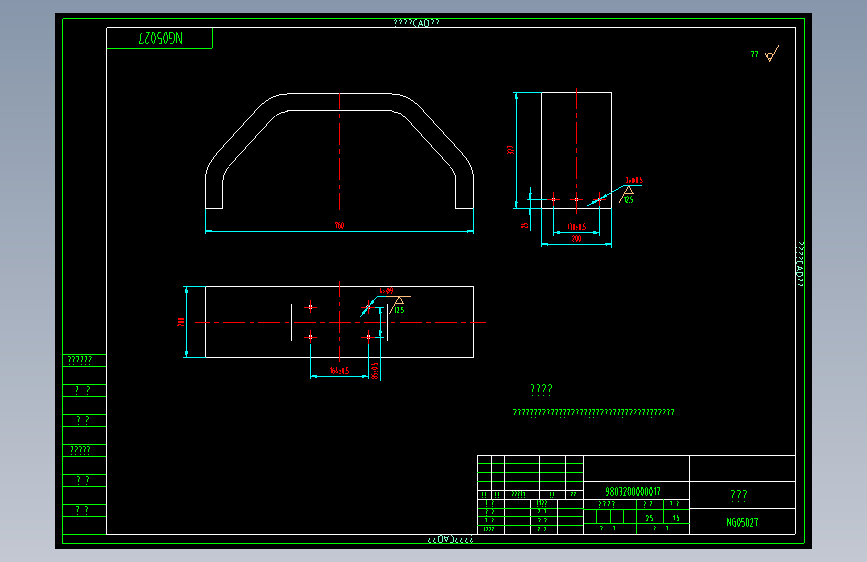Click the short ???? heading above the note line

tap(541, 389)
